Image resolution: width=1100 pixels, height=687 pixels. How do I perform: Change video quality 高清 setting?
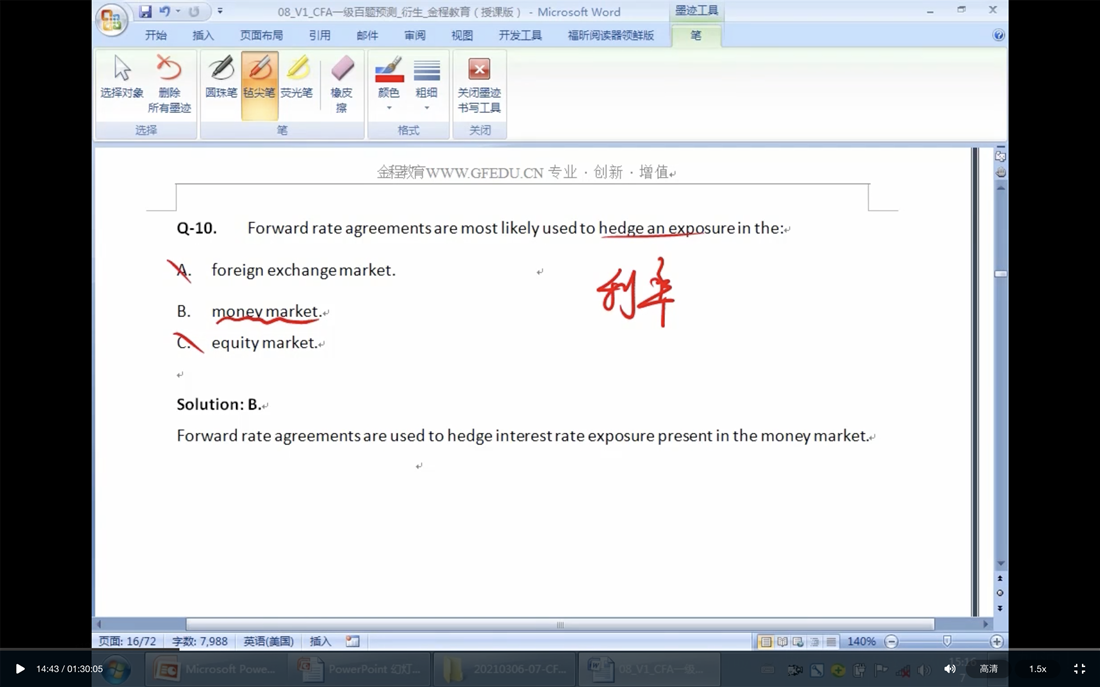[x=988, y=669]
